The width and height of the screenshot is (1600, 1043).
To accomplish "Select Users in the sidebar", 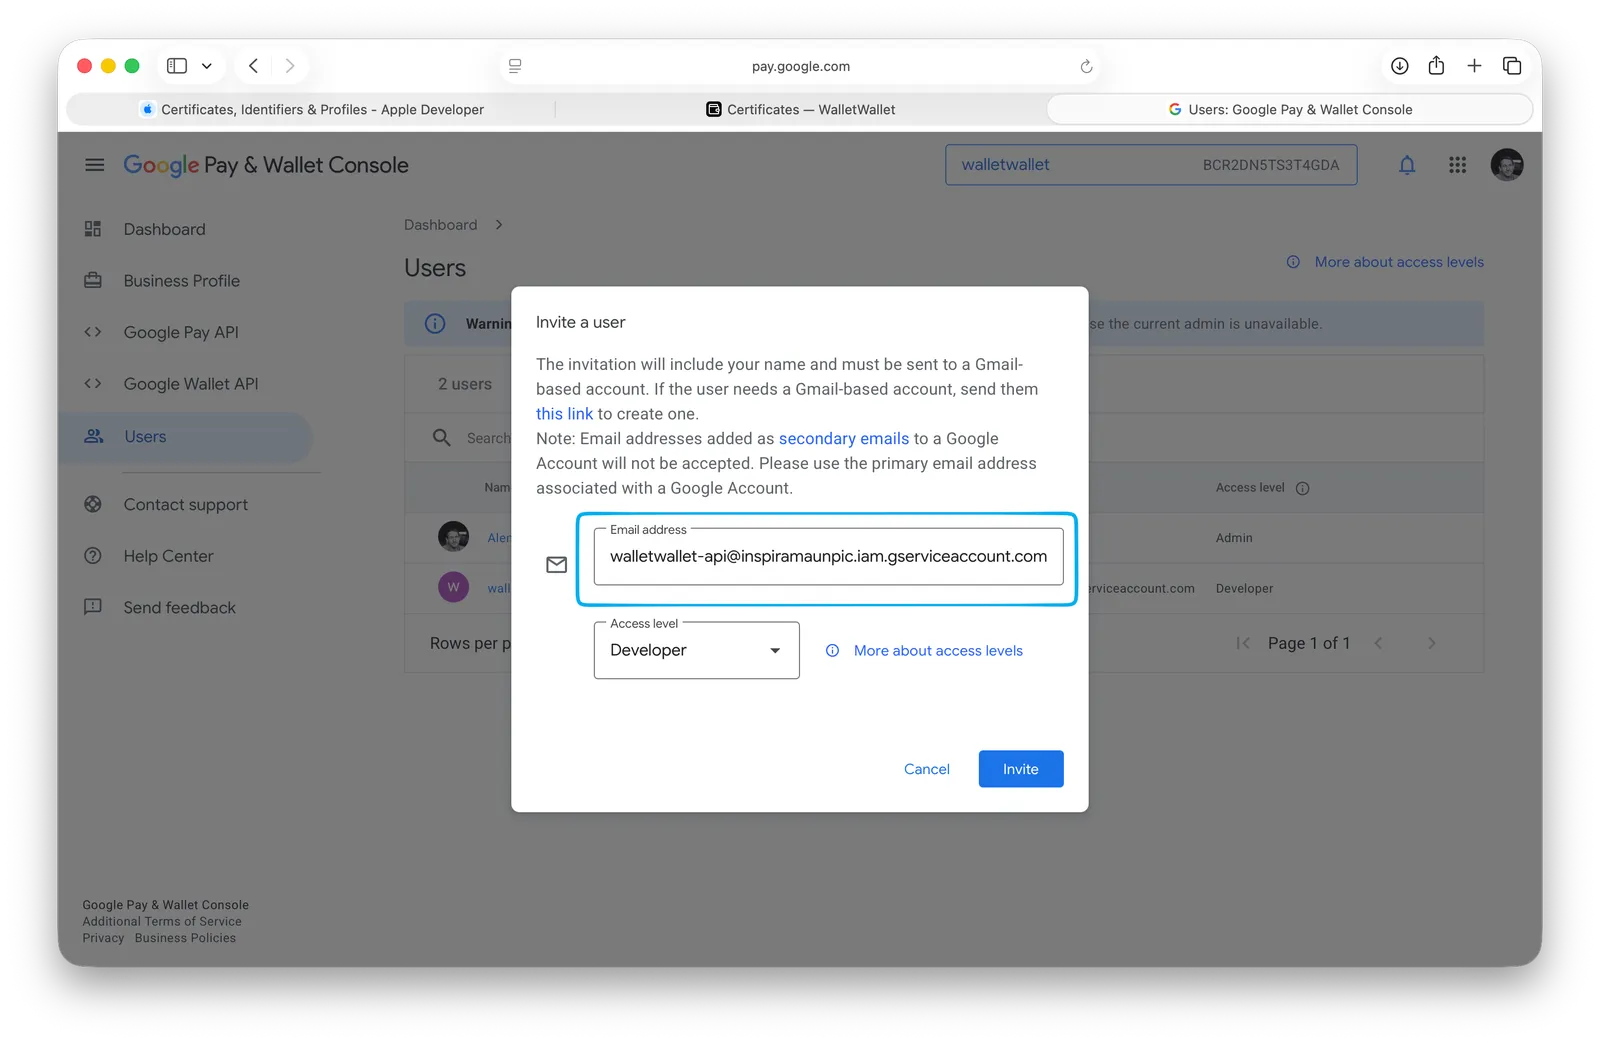I will (186, 437).
